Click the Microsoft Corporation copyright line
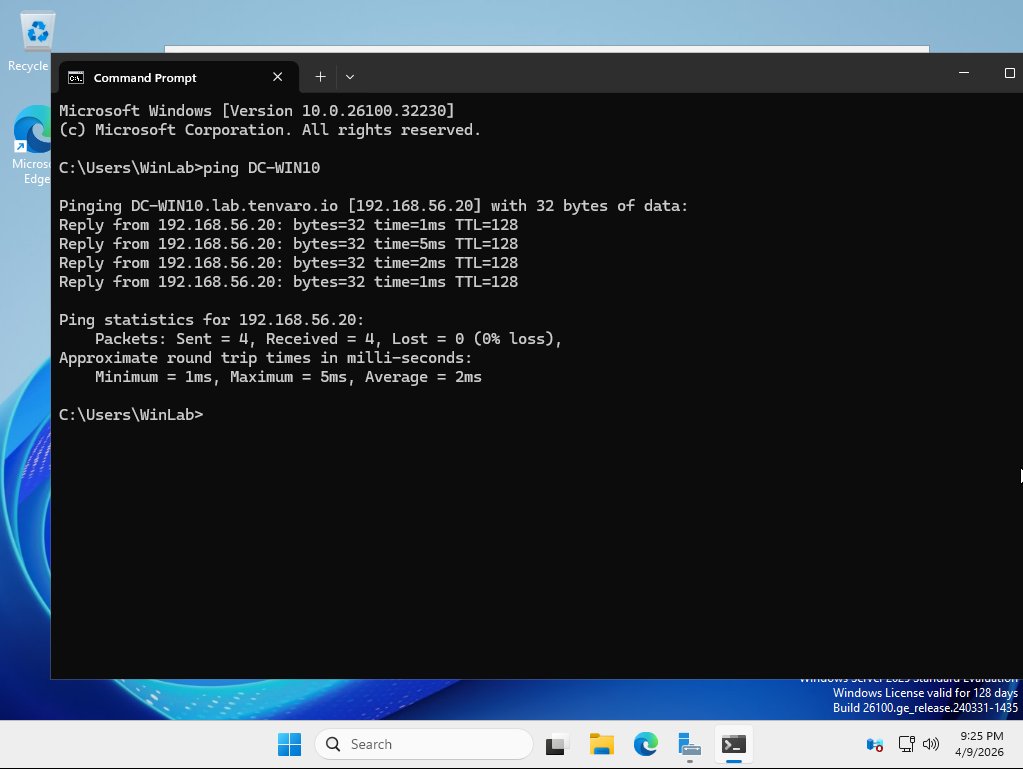 pos(269,129)
